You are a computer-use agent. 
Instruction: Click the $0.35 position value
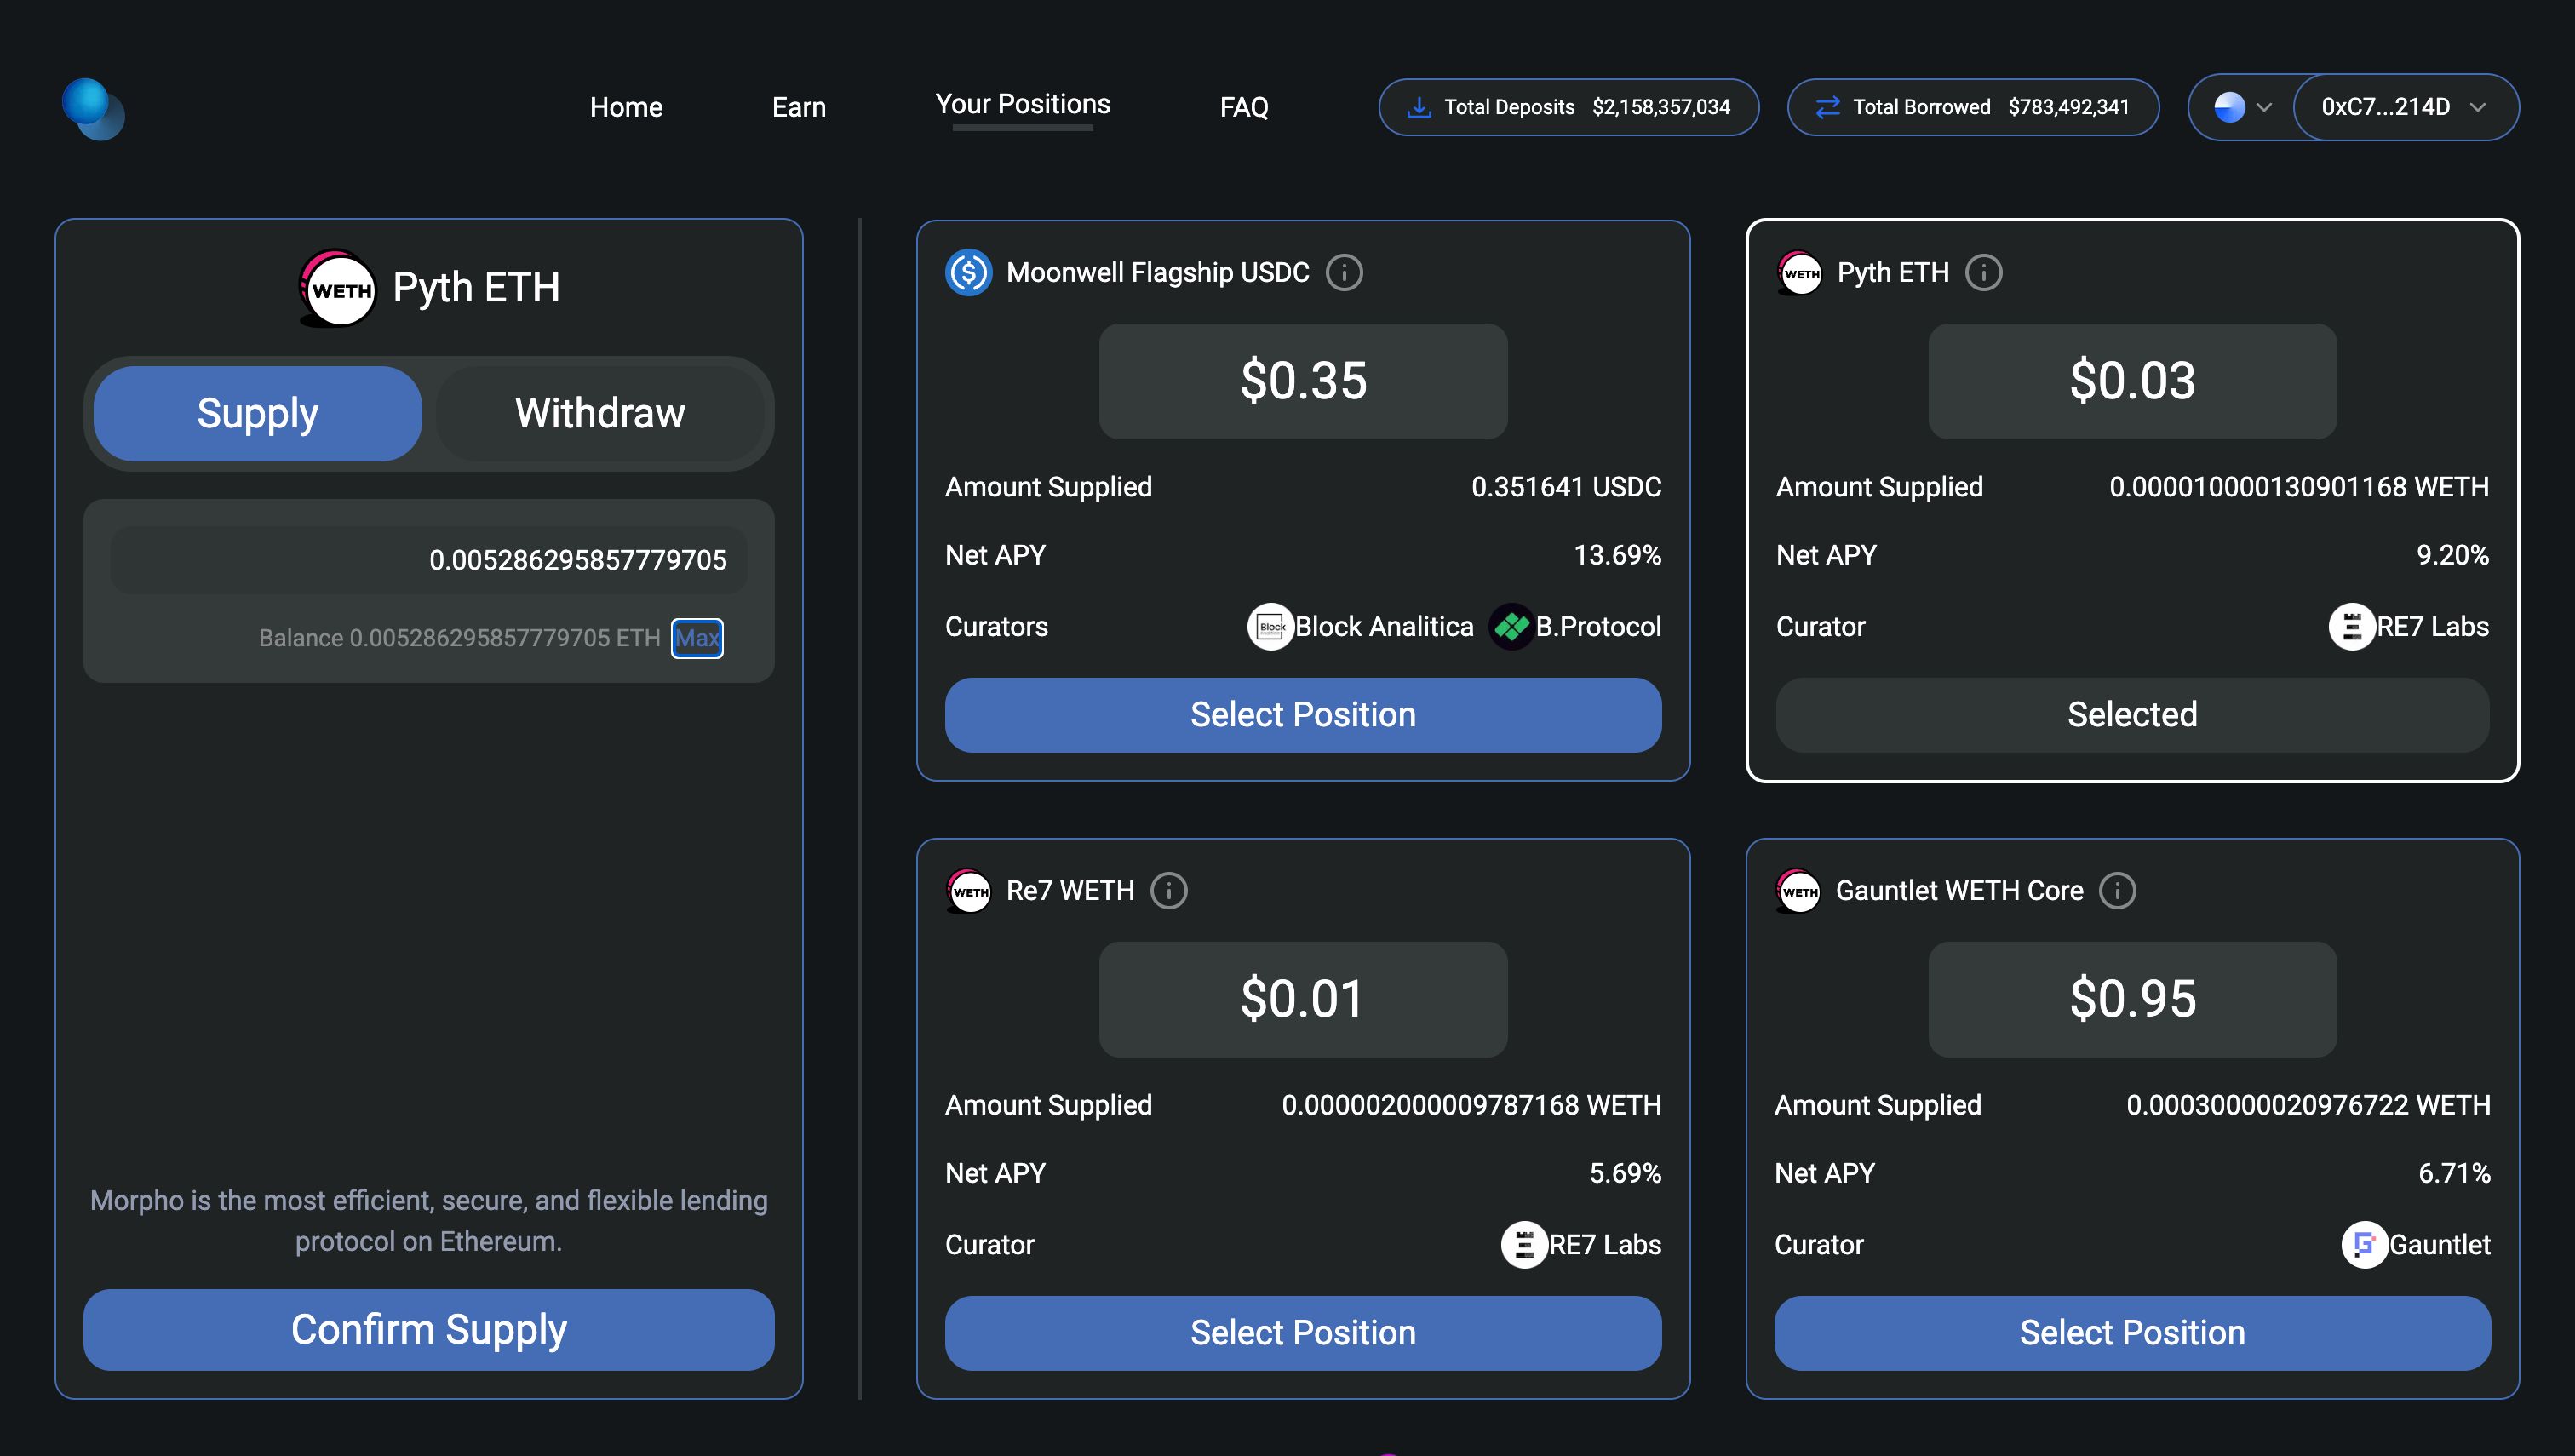click(x=1302, y=381)
